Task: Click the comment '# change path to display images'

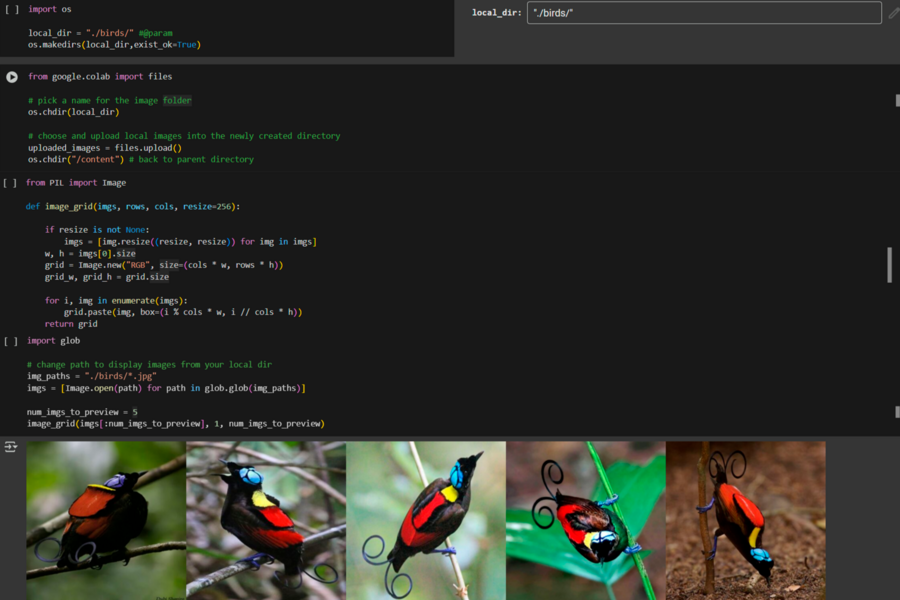Action: pos(149,365)
